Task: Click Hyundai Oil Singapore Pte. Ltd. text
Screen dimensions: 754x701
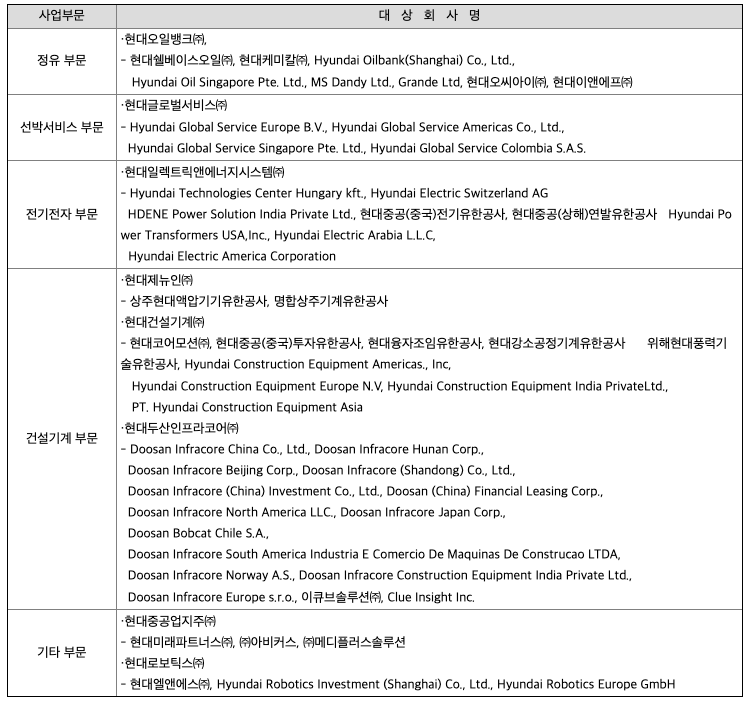Action: (217, 82)
